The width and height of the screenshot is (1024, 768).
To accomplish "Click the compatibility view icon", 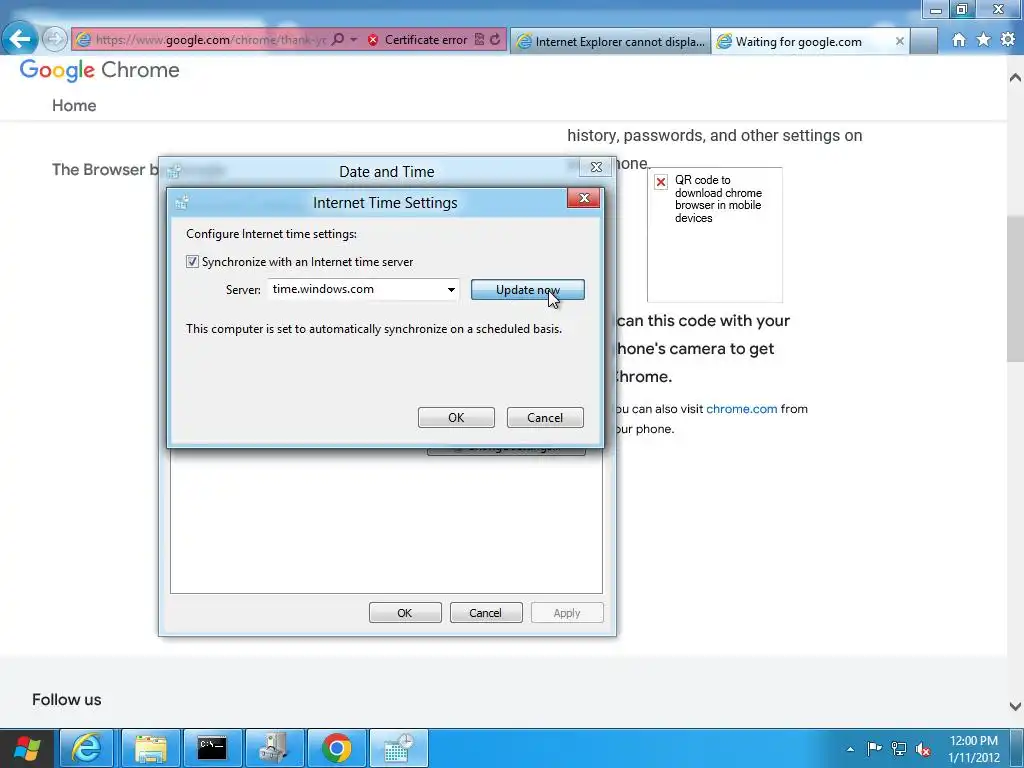I will 479,39.
